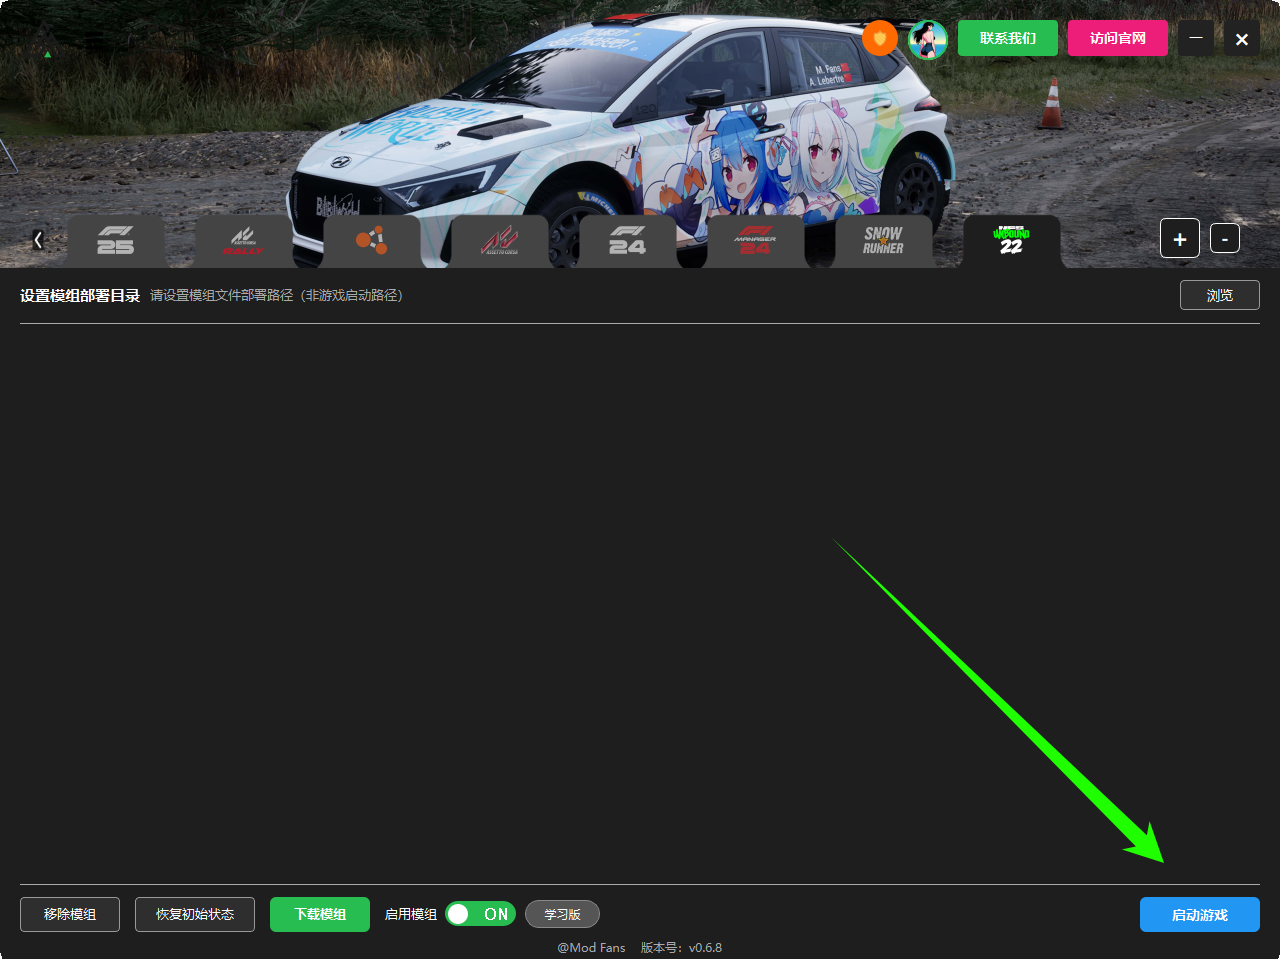Open the Assetto Corsa Rally game tab
The height and width of the screenshot is (959, 1280).
pos(244,241)
